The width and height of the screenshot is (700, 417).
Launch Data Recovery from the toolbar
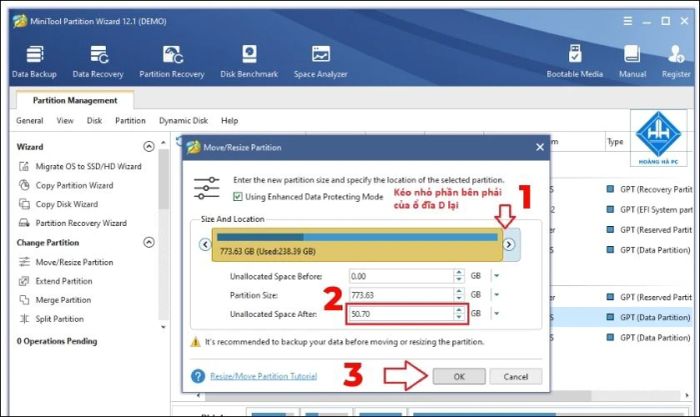pos(98,62)
